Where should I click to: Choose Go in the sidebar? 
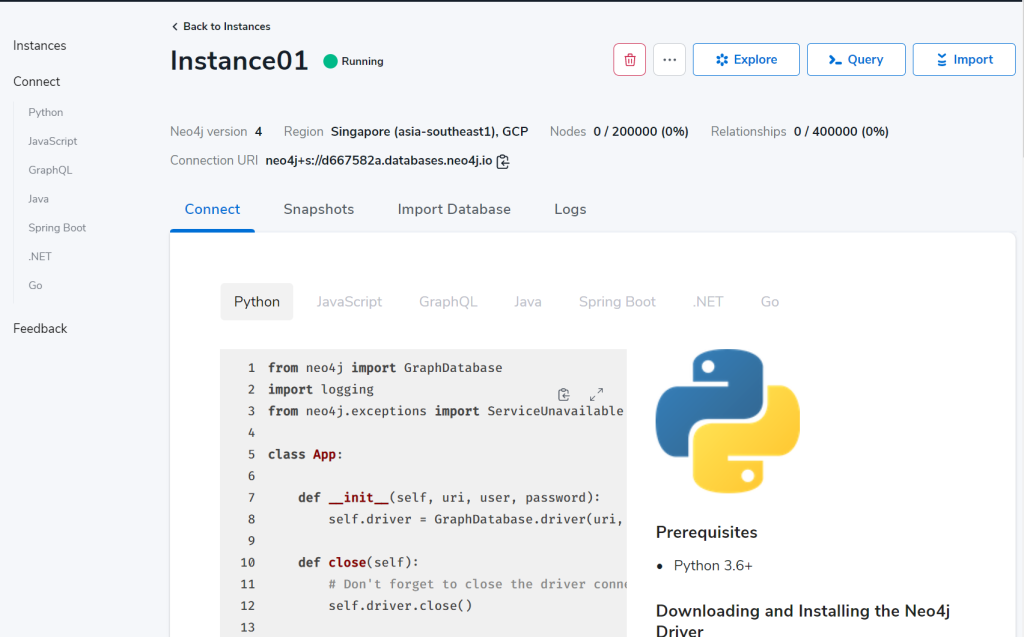tap(35, 286)
